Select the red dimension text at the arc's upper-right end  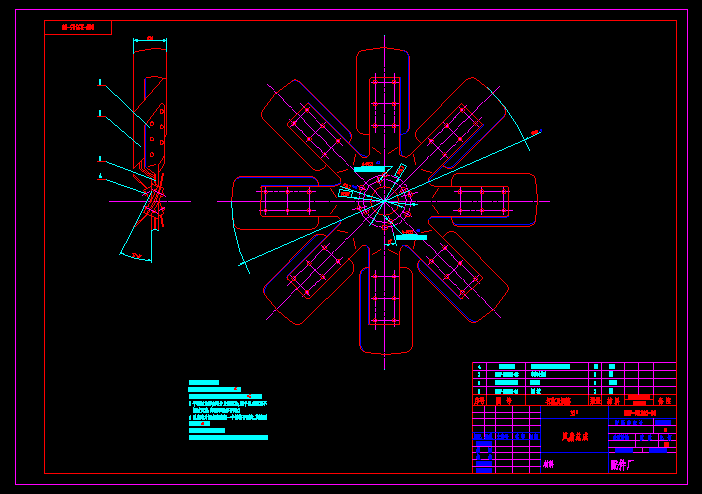(x=535, y=132)
